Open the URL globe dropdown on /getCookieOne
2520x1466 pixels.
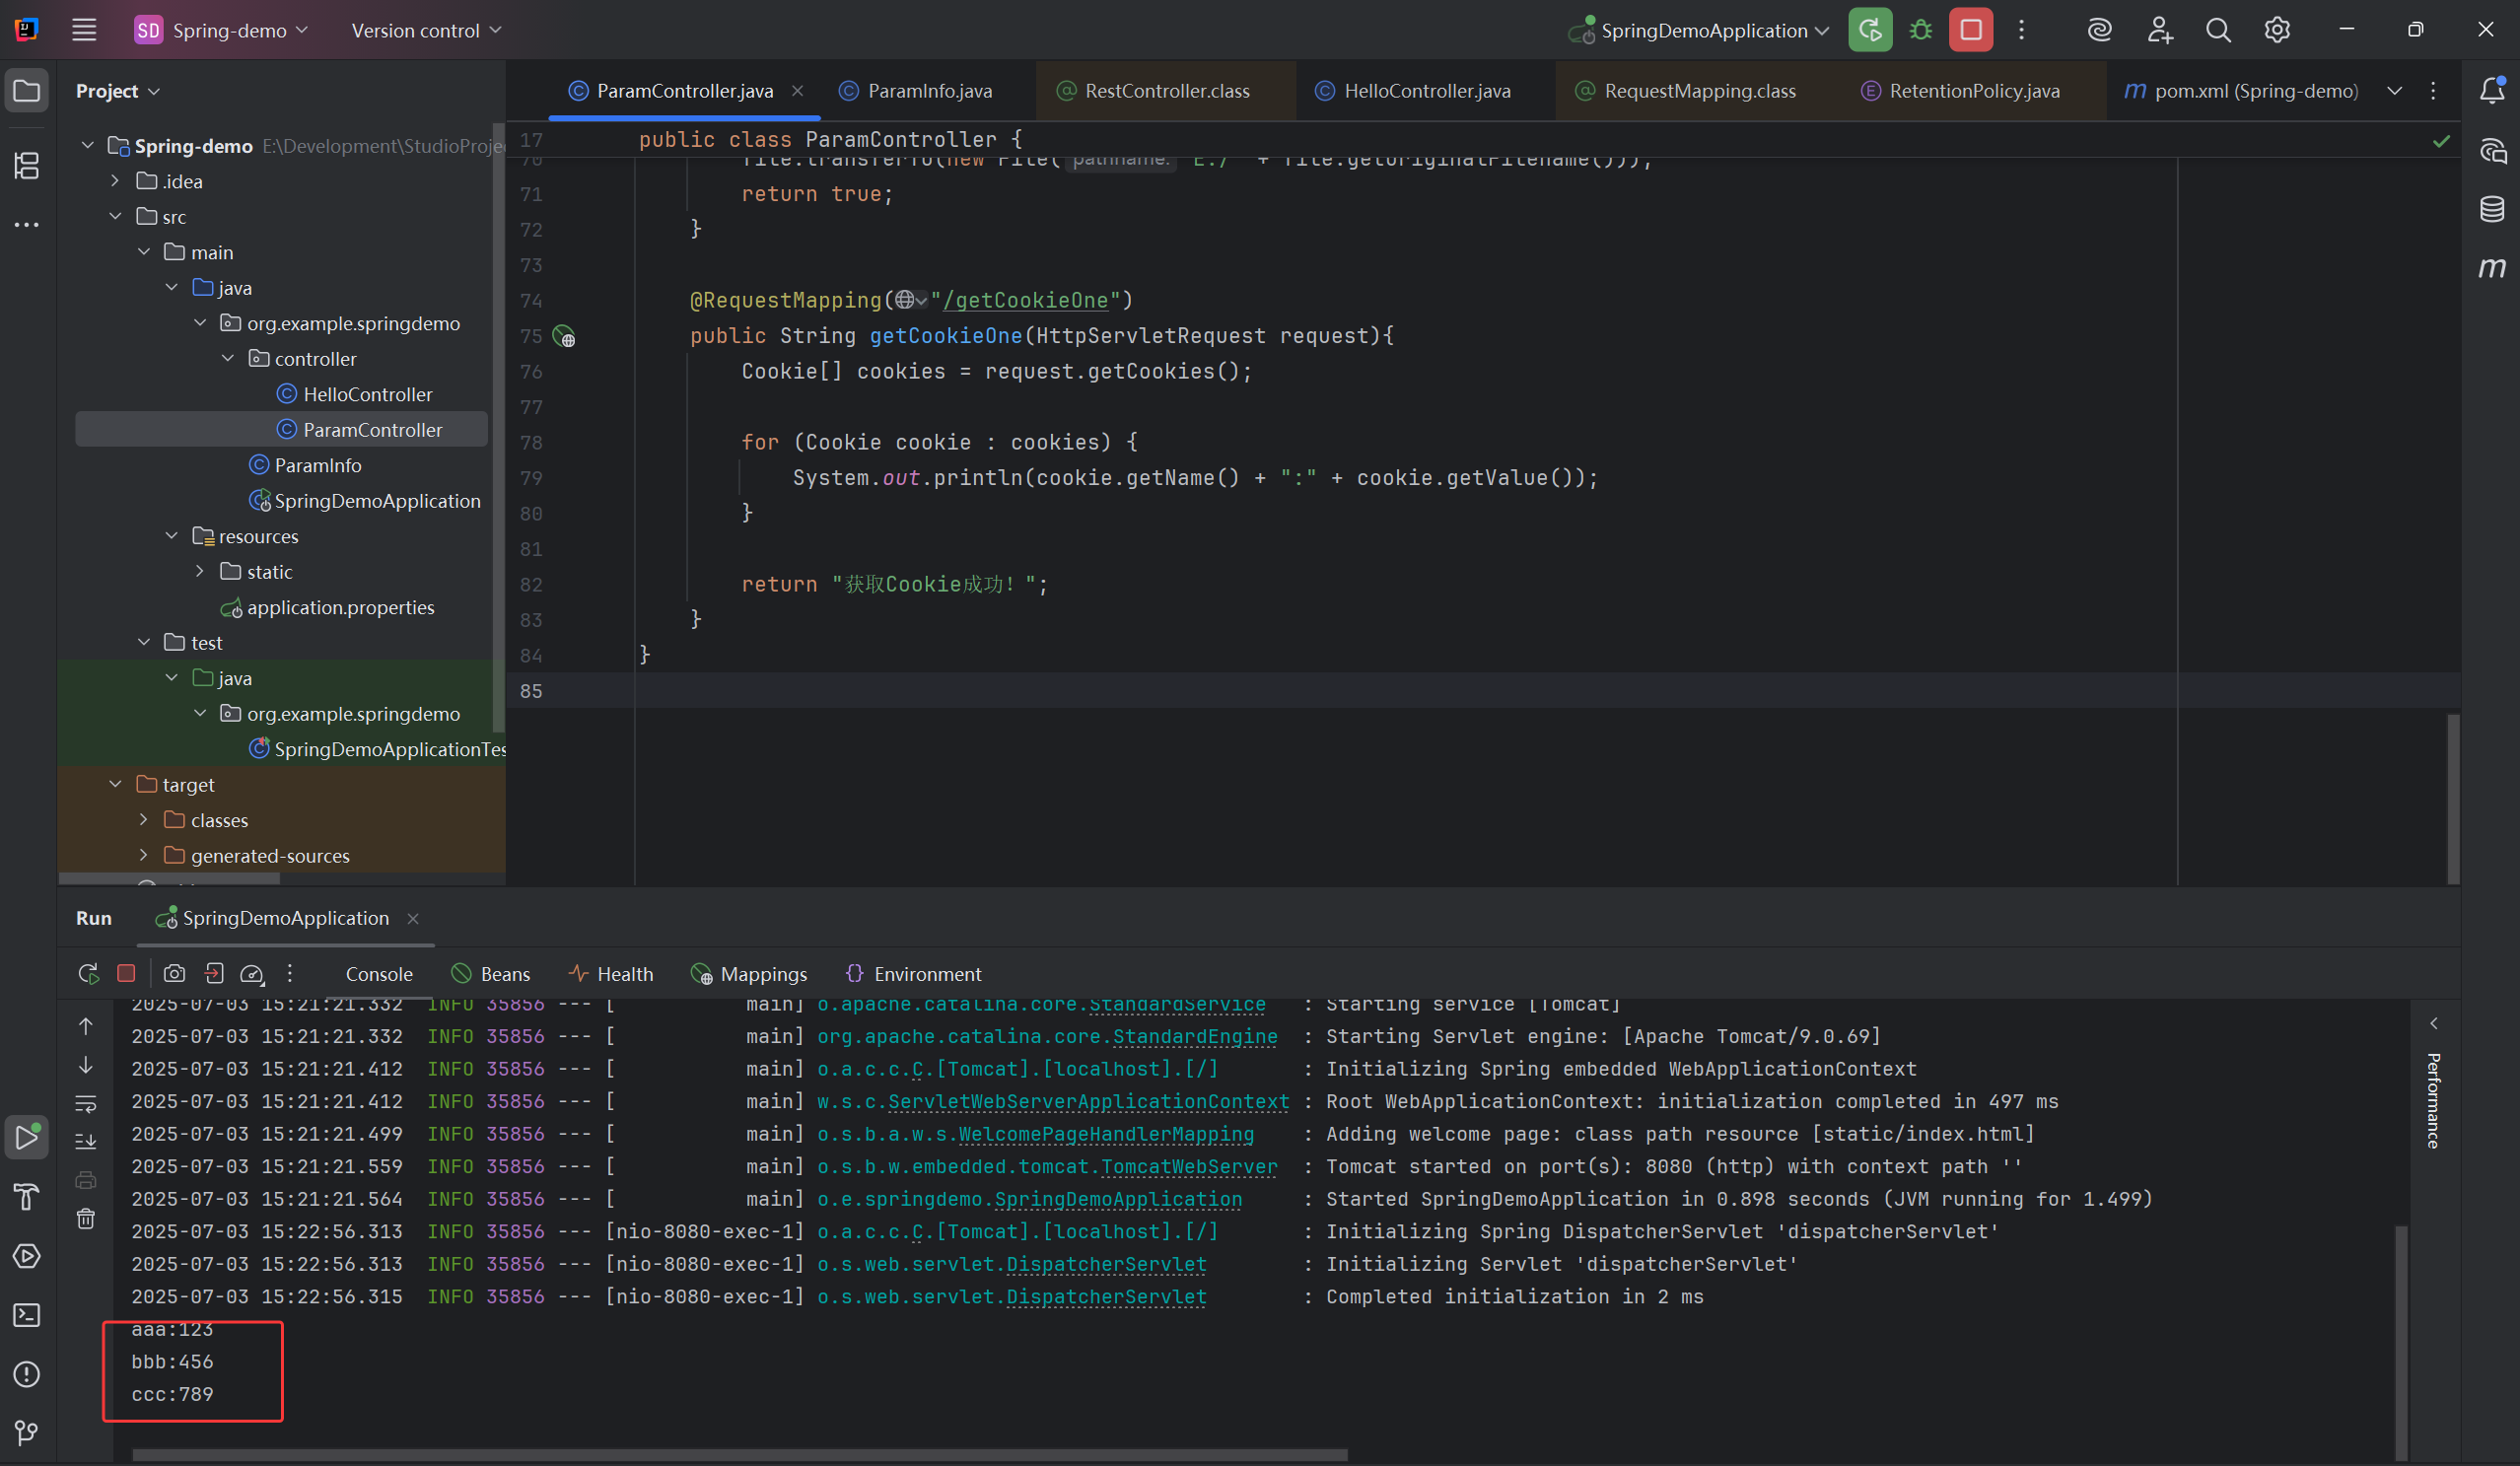click(x=911, y=300)
